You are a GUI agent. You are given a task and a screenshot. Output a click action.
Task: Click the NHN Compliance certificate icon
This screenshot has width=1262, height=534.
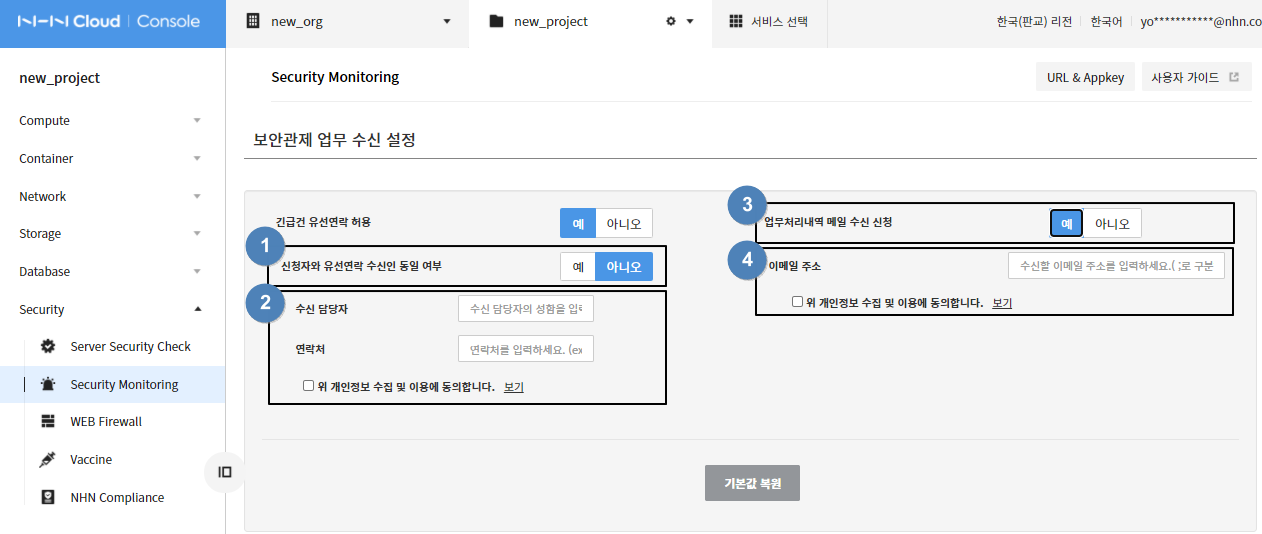[48, 497]
